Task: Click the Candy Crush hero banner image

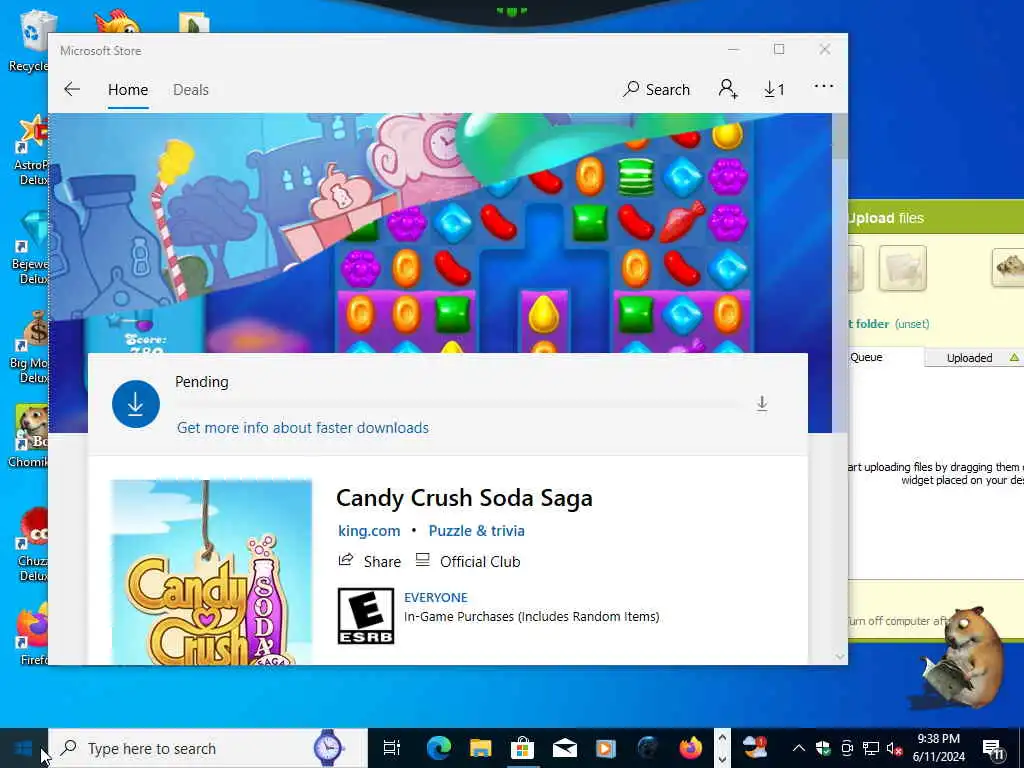Action: pyautogui.click(x=441, y=233)
